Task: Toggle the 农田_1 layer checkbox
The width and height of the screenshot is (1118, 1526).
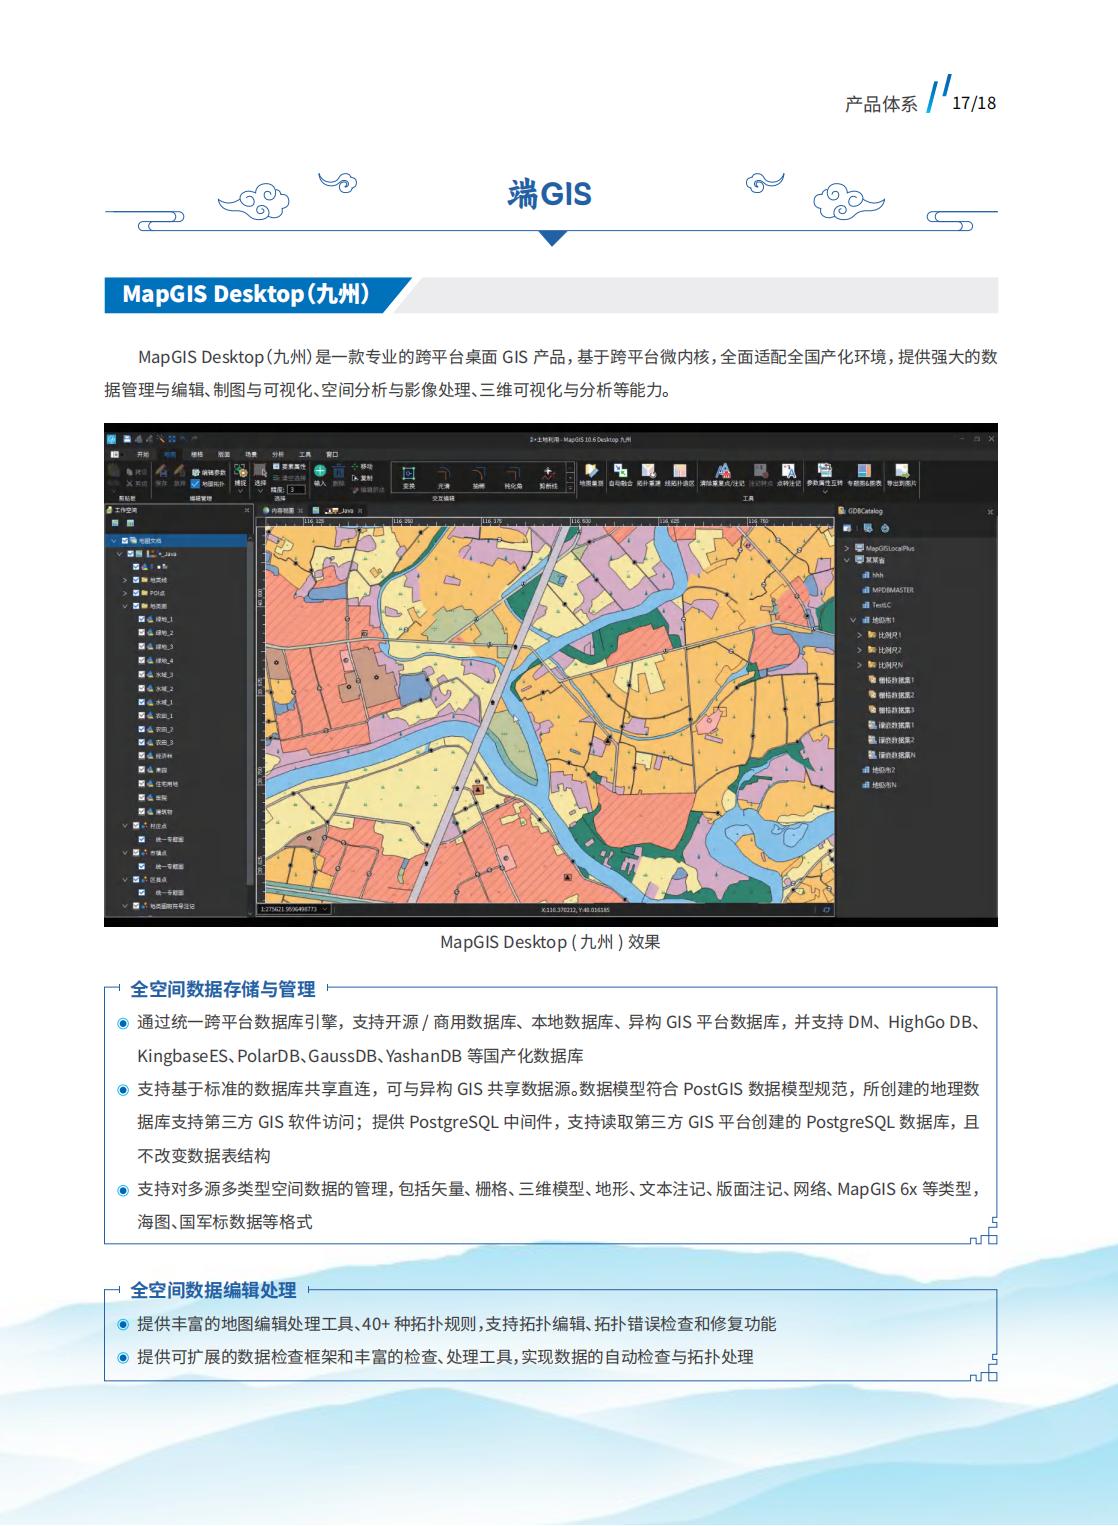Action: point(143,716)
